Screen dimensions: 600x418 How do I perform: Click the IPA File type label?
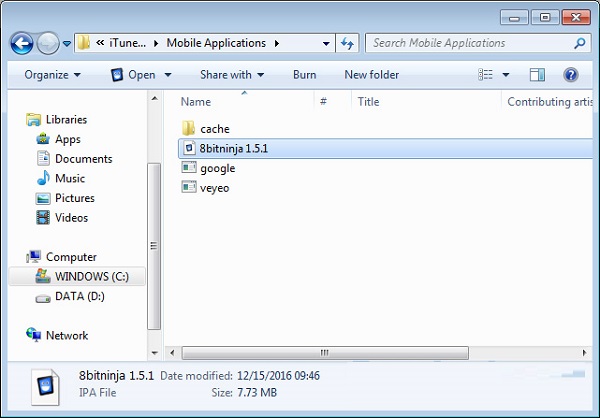98,393
